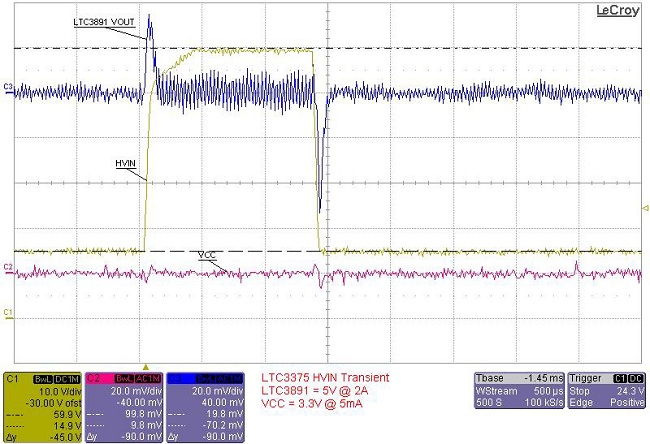Click the BwL badge in the C1 descriptor
Screen dimensions: 650x444
pos(43,379)
